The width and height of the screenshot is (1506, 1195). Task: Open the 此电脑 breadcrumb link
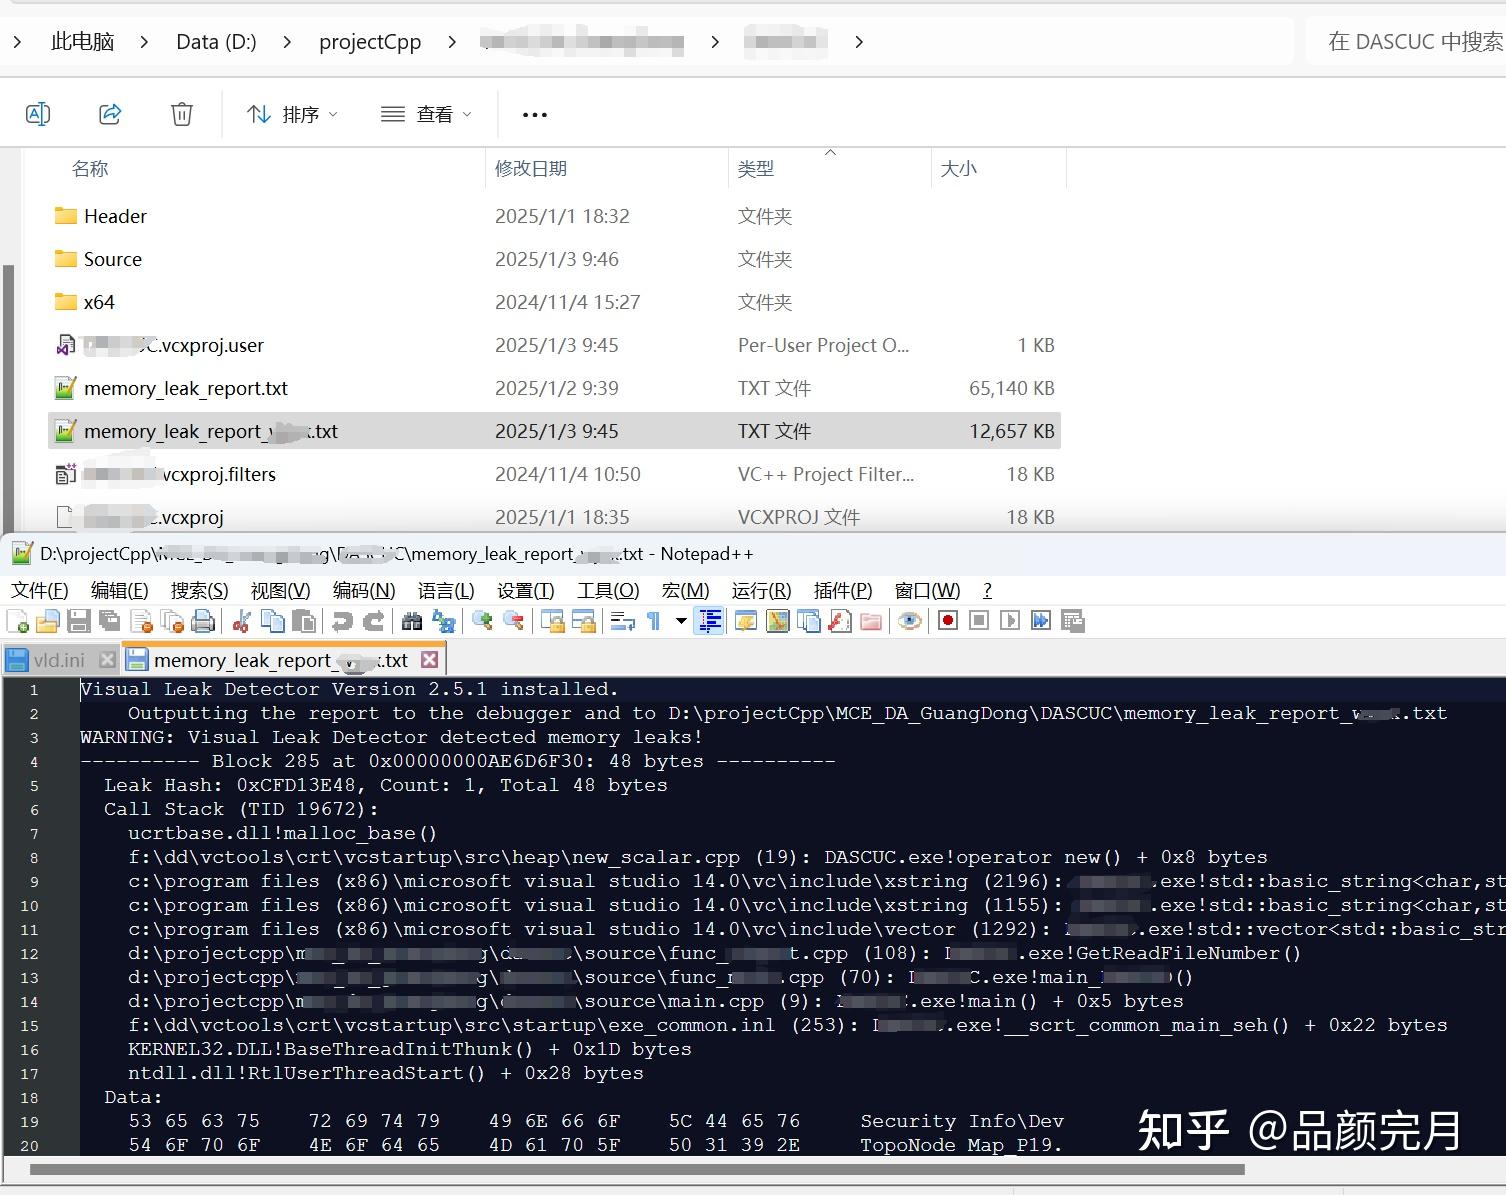click(82, 41)
